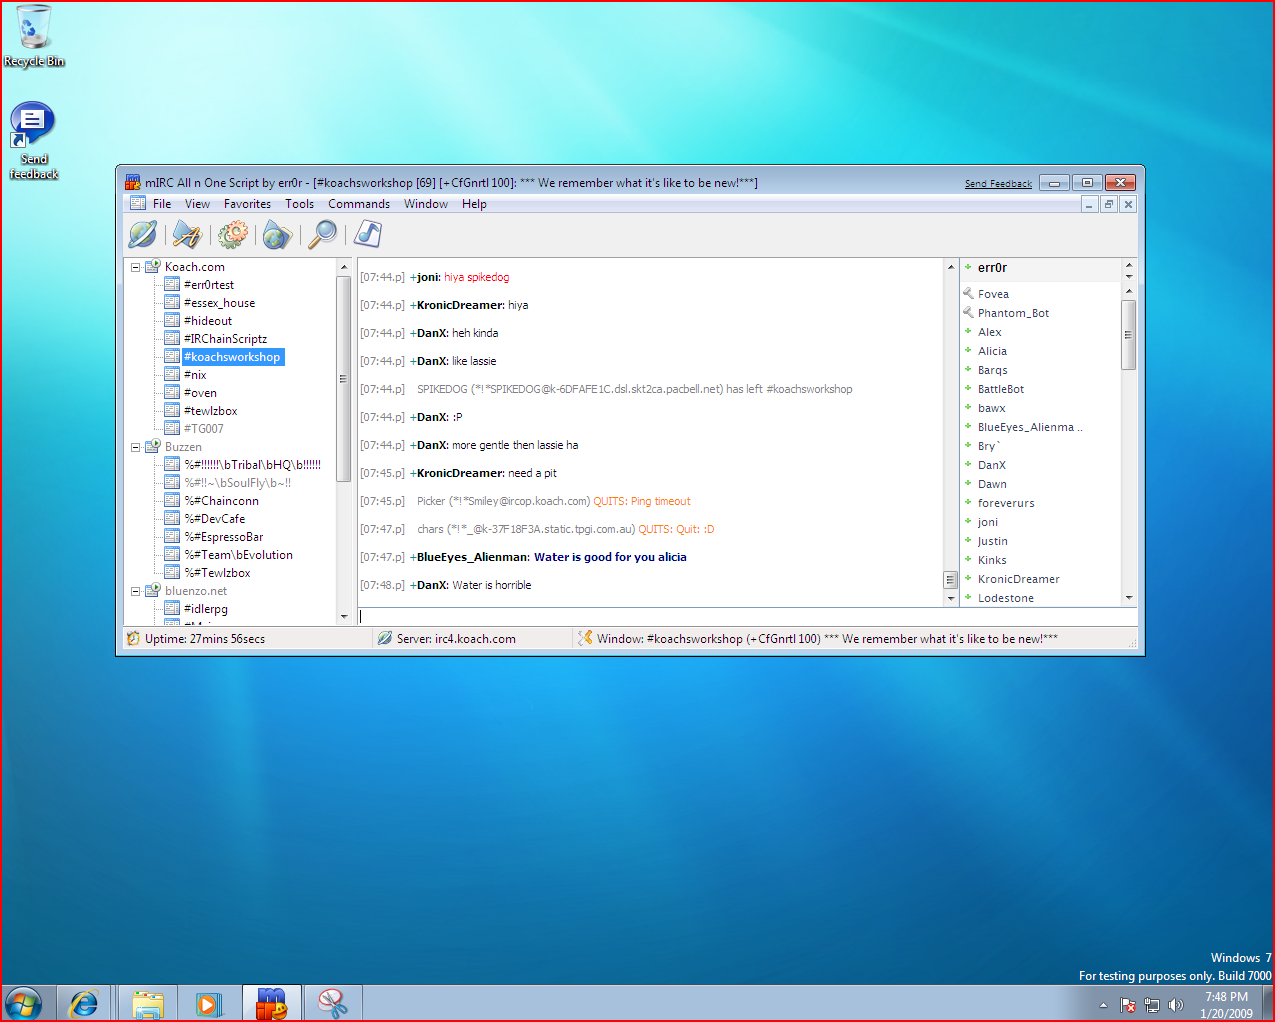Image resolution: width=1275 pixels, height=1022 pixels.
Task: Collapse the Buzzen server tree node
Action: (136, 447)
